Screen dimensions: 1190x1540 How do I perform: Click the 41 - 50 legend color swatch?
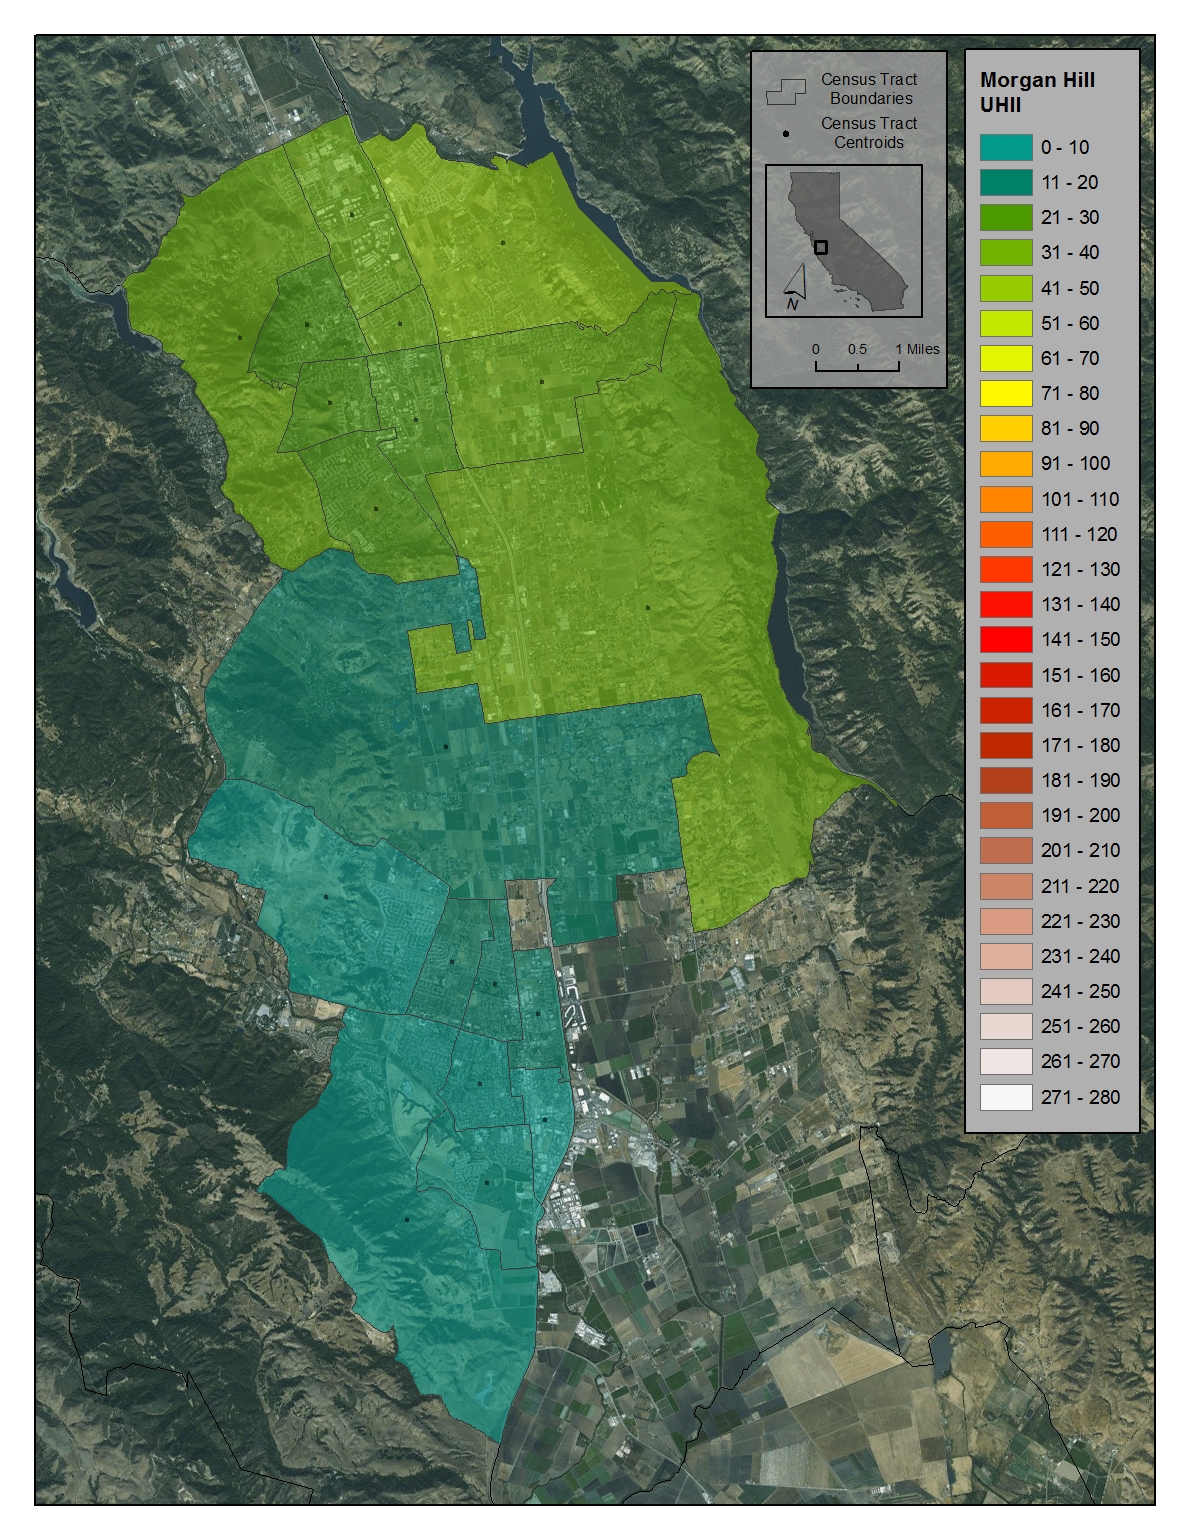point(1005,288)
